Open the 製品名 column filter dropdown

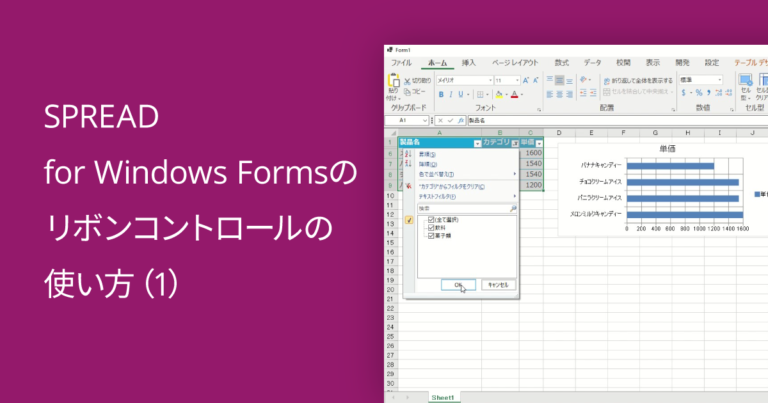[477, 143]
